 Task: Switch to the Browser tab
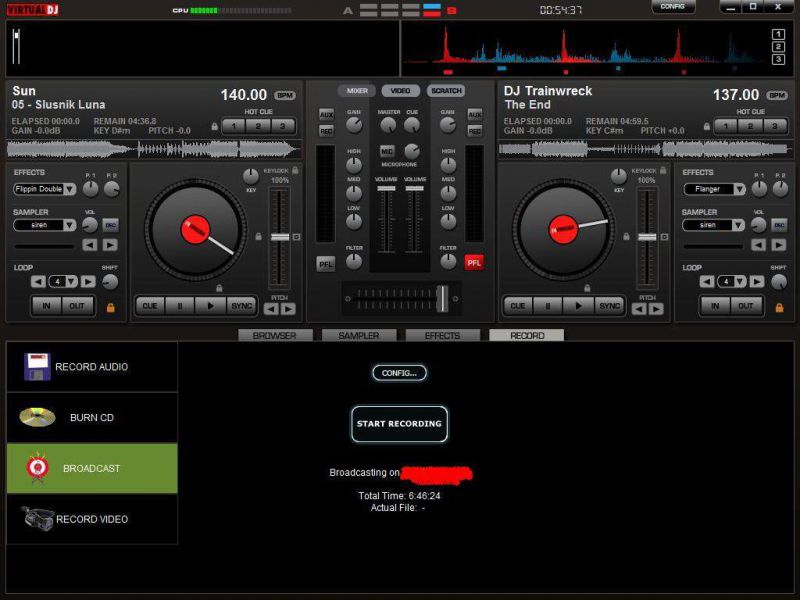point(275,335)
